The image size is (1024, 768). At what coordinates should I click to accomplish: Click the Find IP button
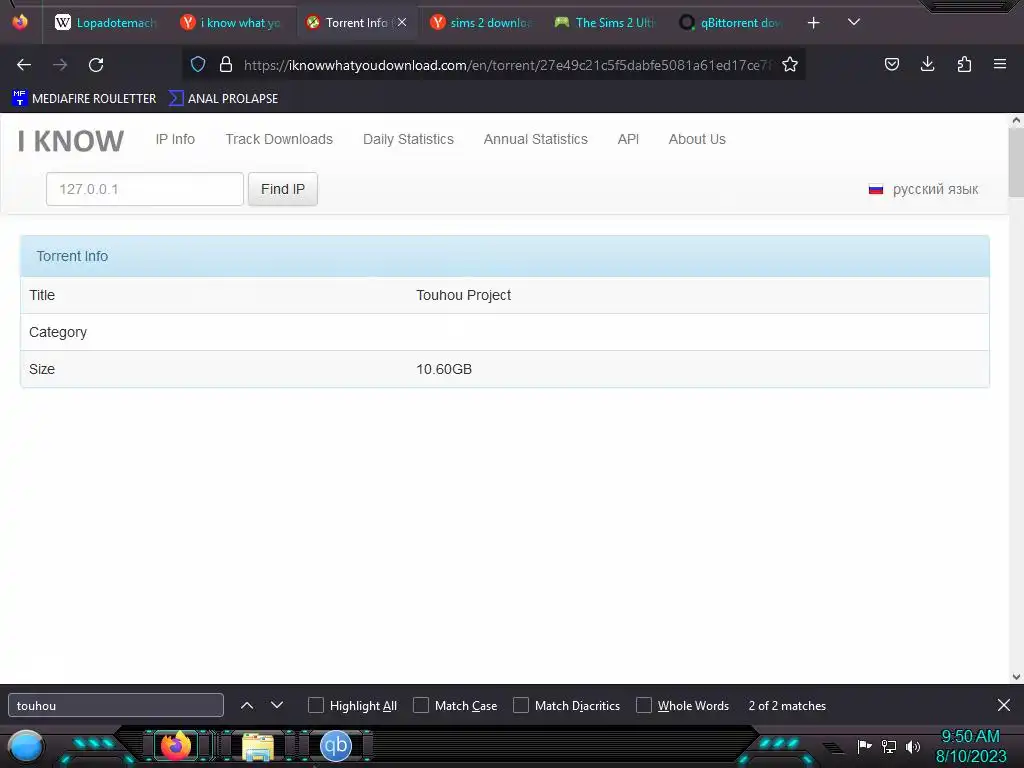pyautogui.click(x=283, y=189)
